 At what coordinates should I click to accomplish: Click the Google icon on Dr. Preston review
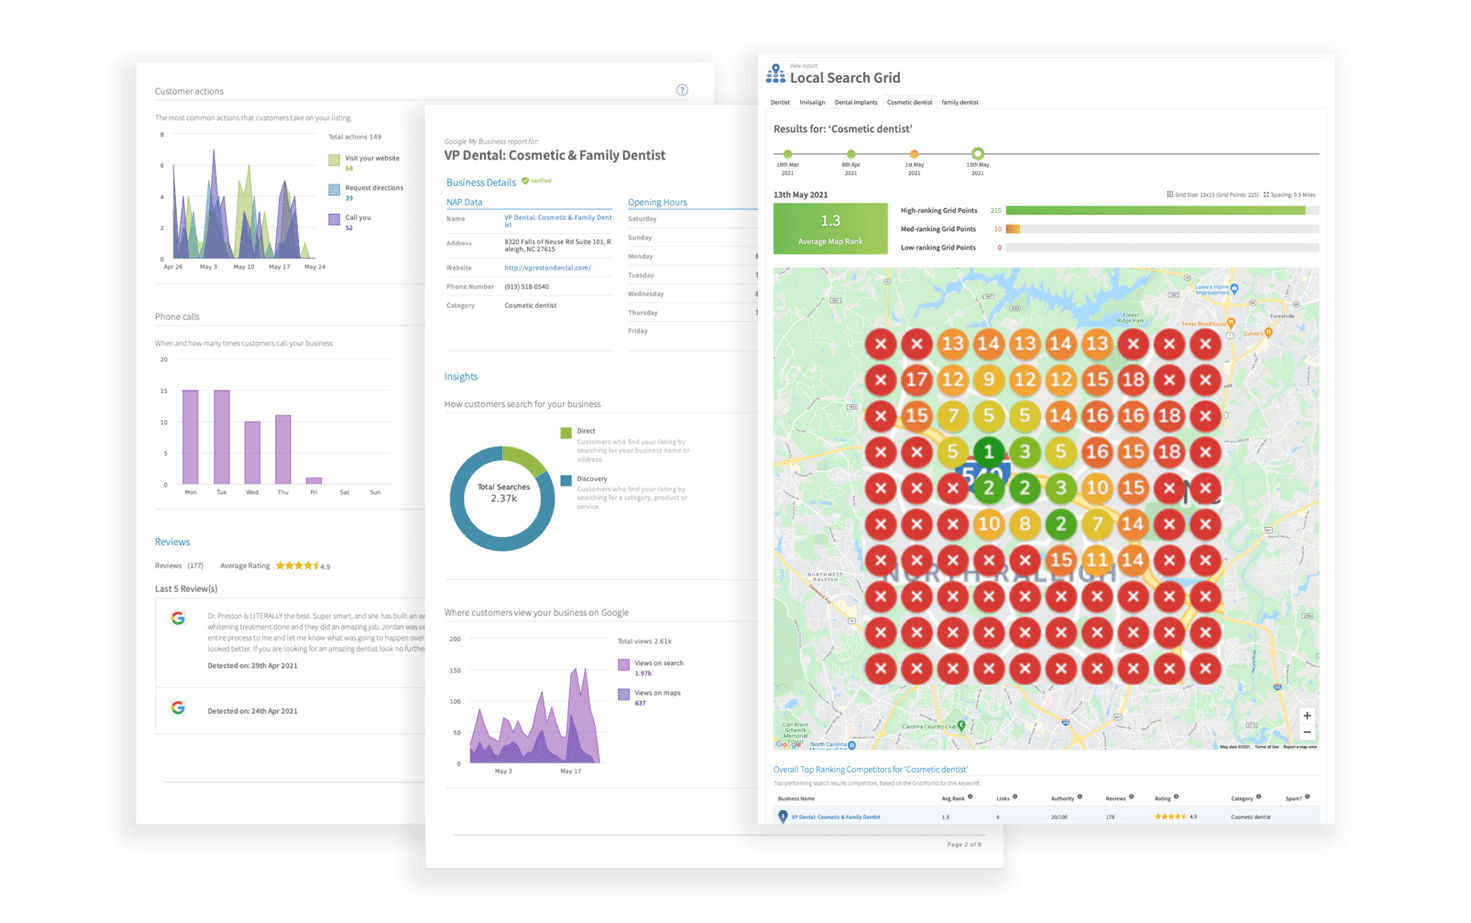tap(178, 618)
